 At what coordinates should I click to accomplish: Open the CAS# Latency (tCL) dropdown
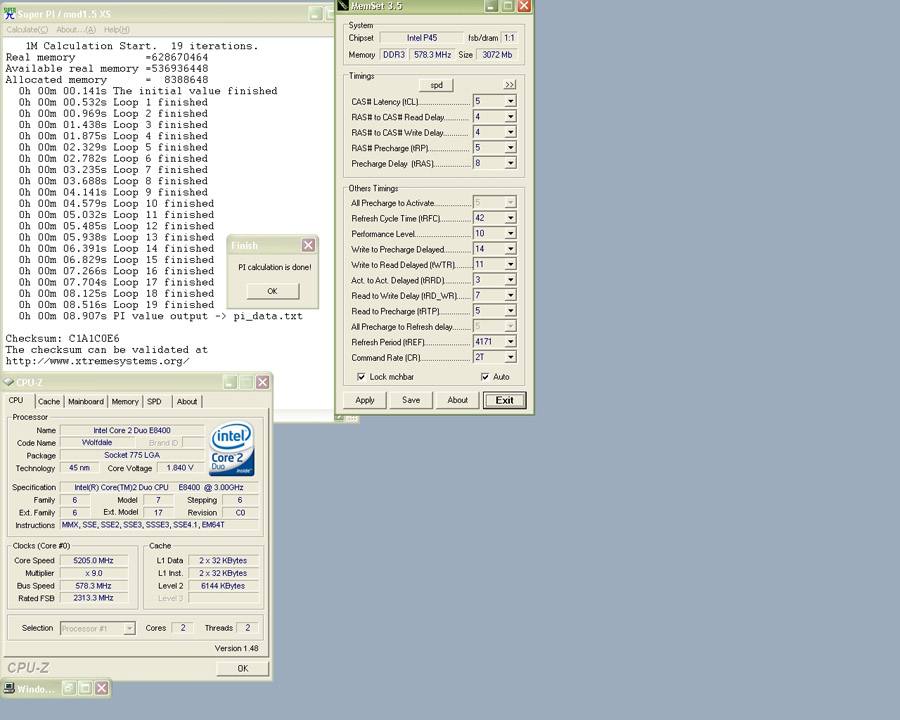510,101
